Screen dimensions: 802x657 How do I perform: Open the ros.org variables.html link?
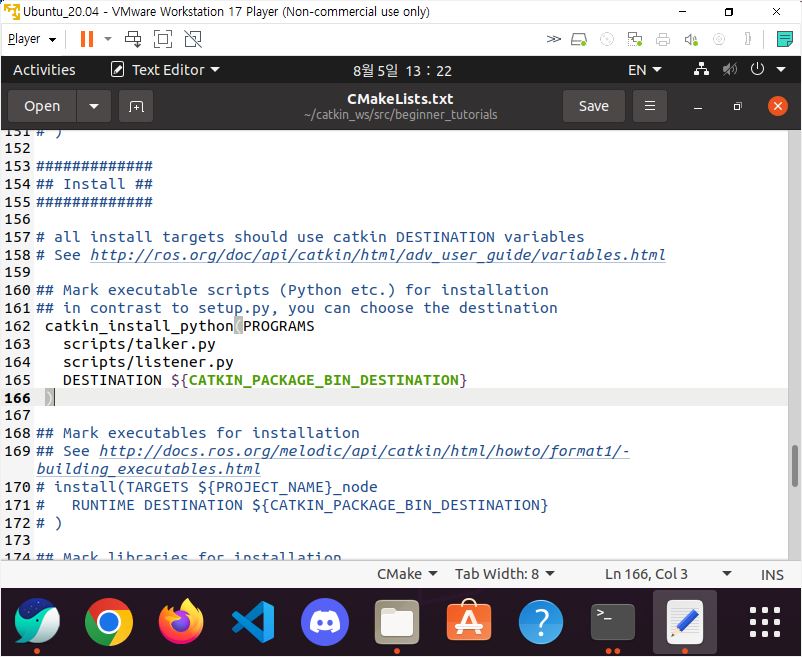click(x=378, y=255)
